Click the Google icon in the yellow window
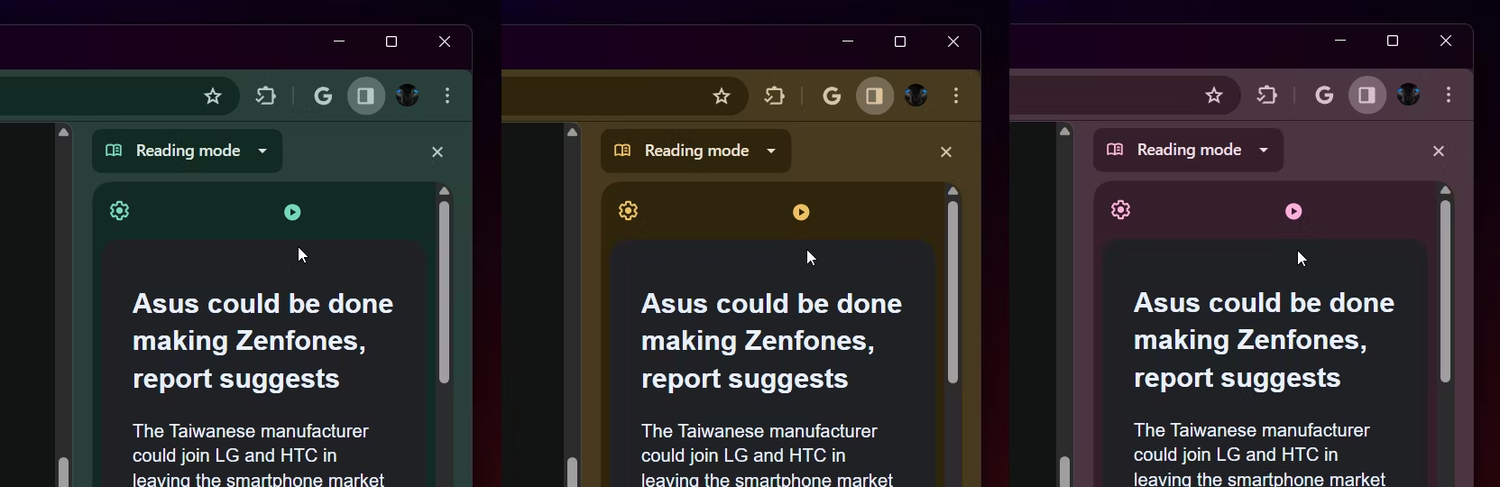1500x487 pixels. point(832,96)
